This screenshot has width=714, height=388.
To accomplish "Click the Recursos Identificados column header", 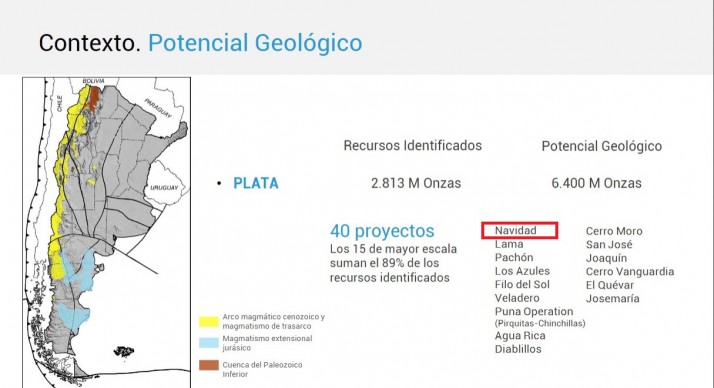I will pyautogui.click(x=413, y=146).
